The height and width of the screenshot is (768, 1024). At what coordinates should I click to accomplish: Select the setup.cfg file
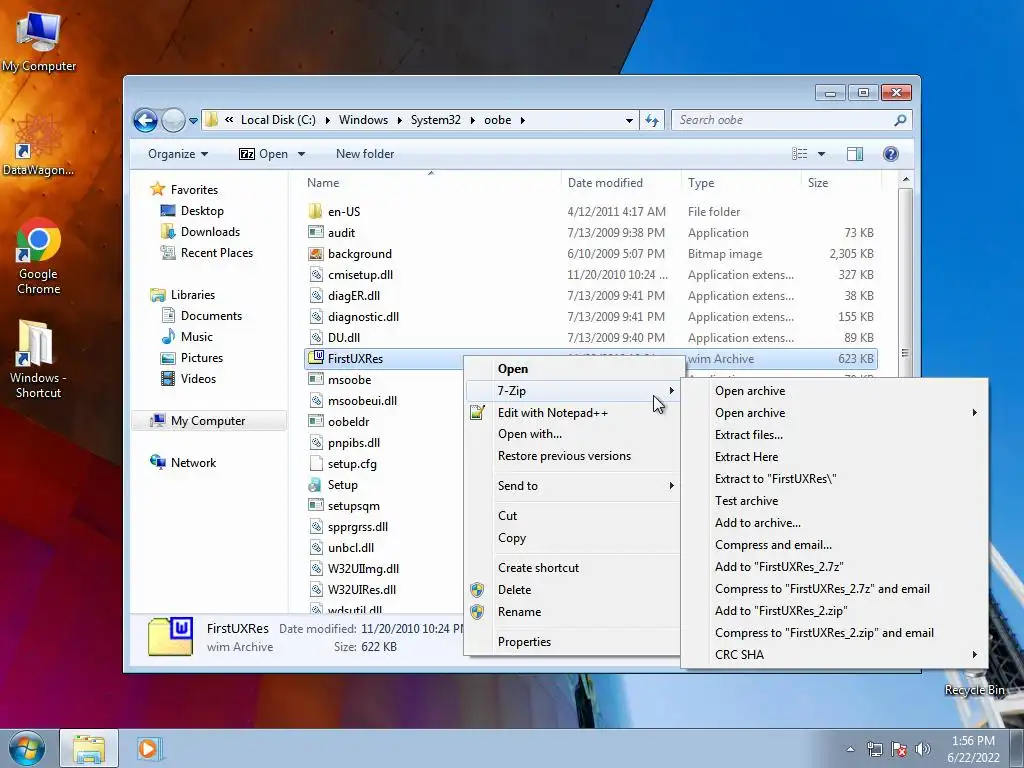(352, 464)
